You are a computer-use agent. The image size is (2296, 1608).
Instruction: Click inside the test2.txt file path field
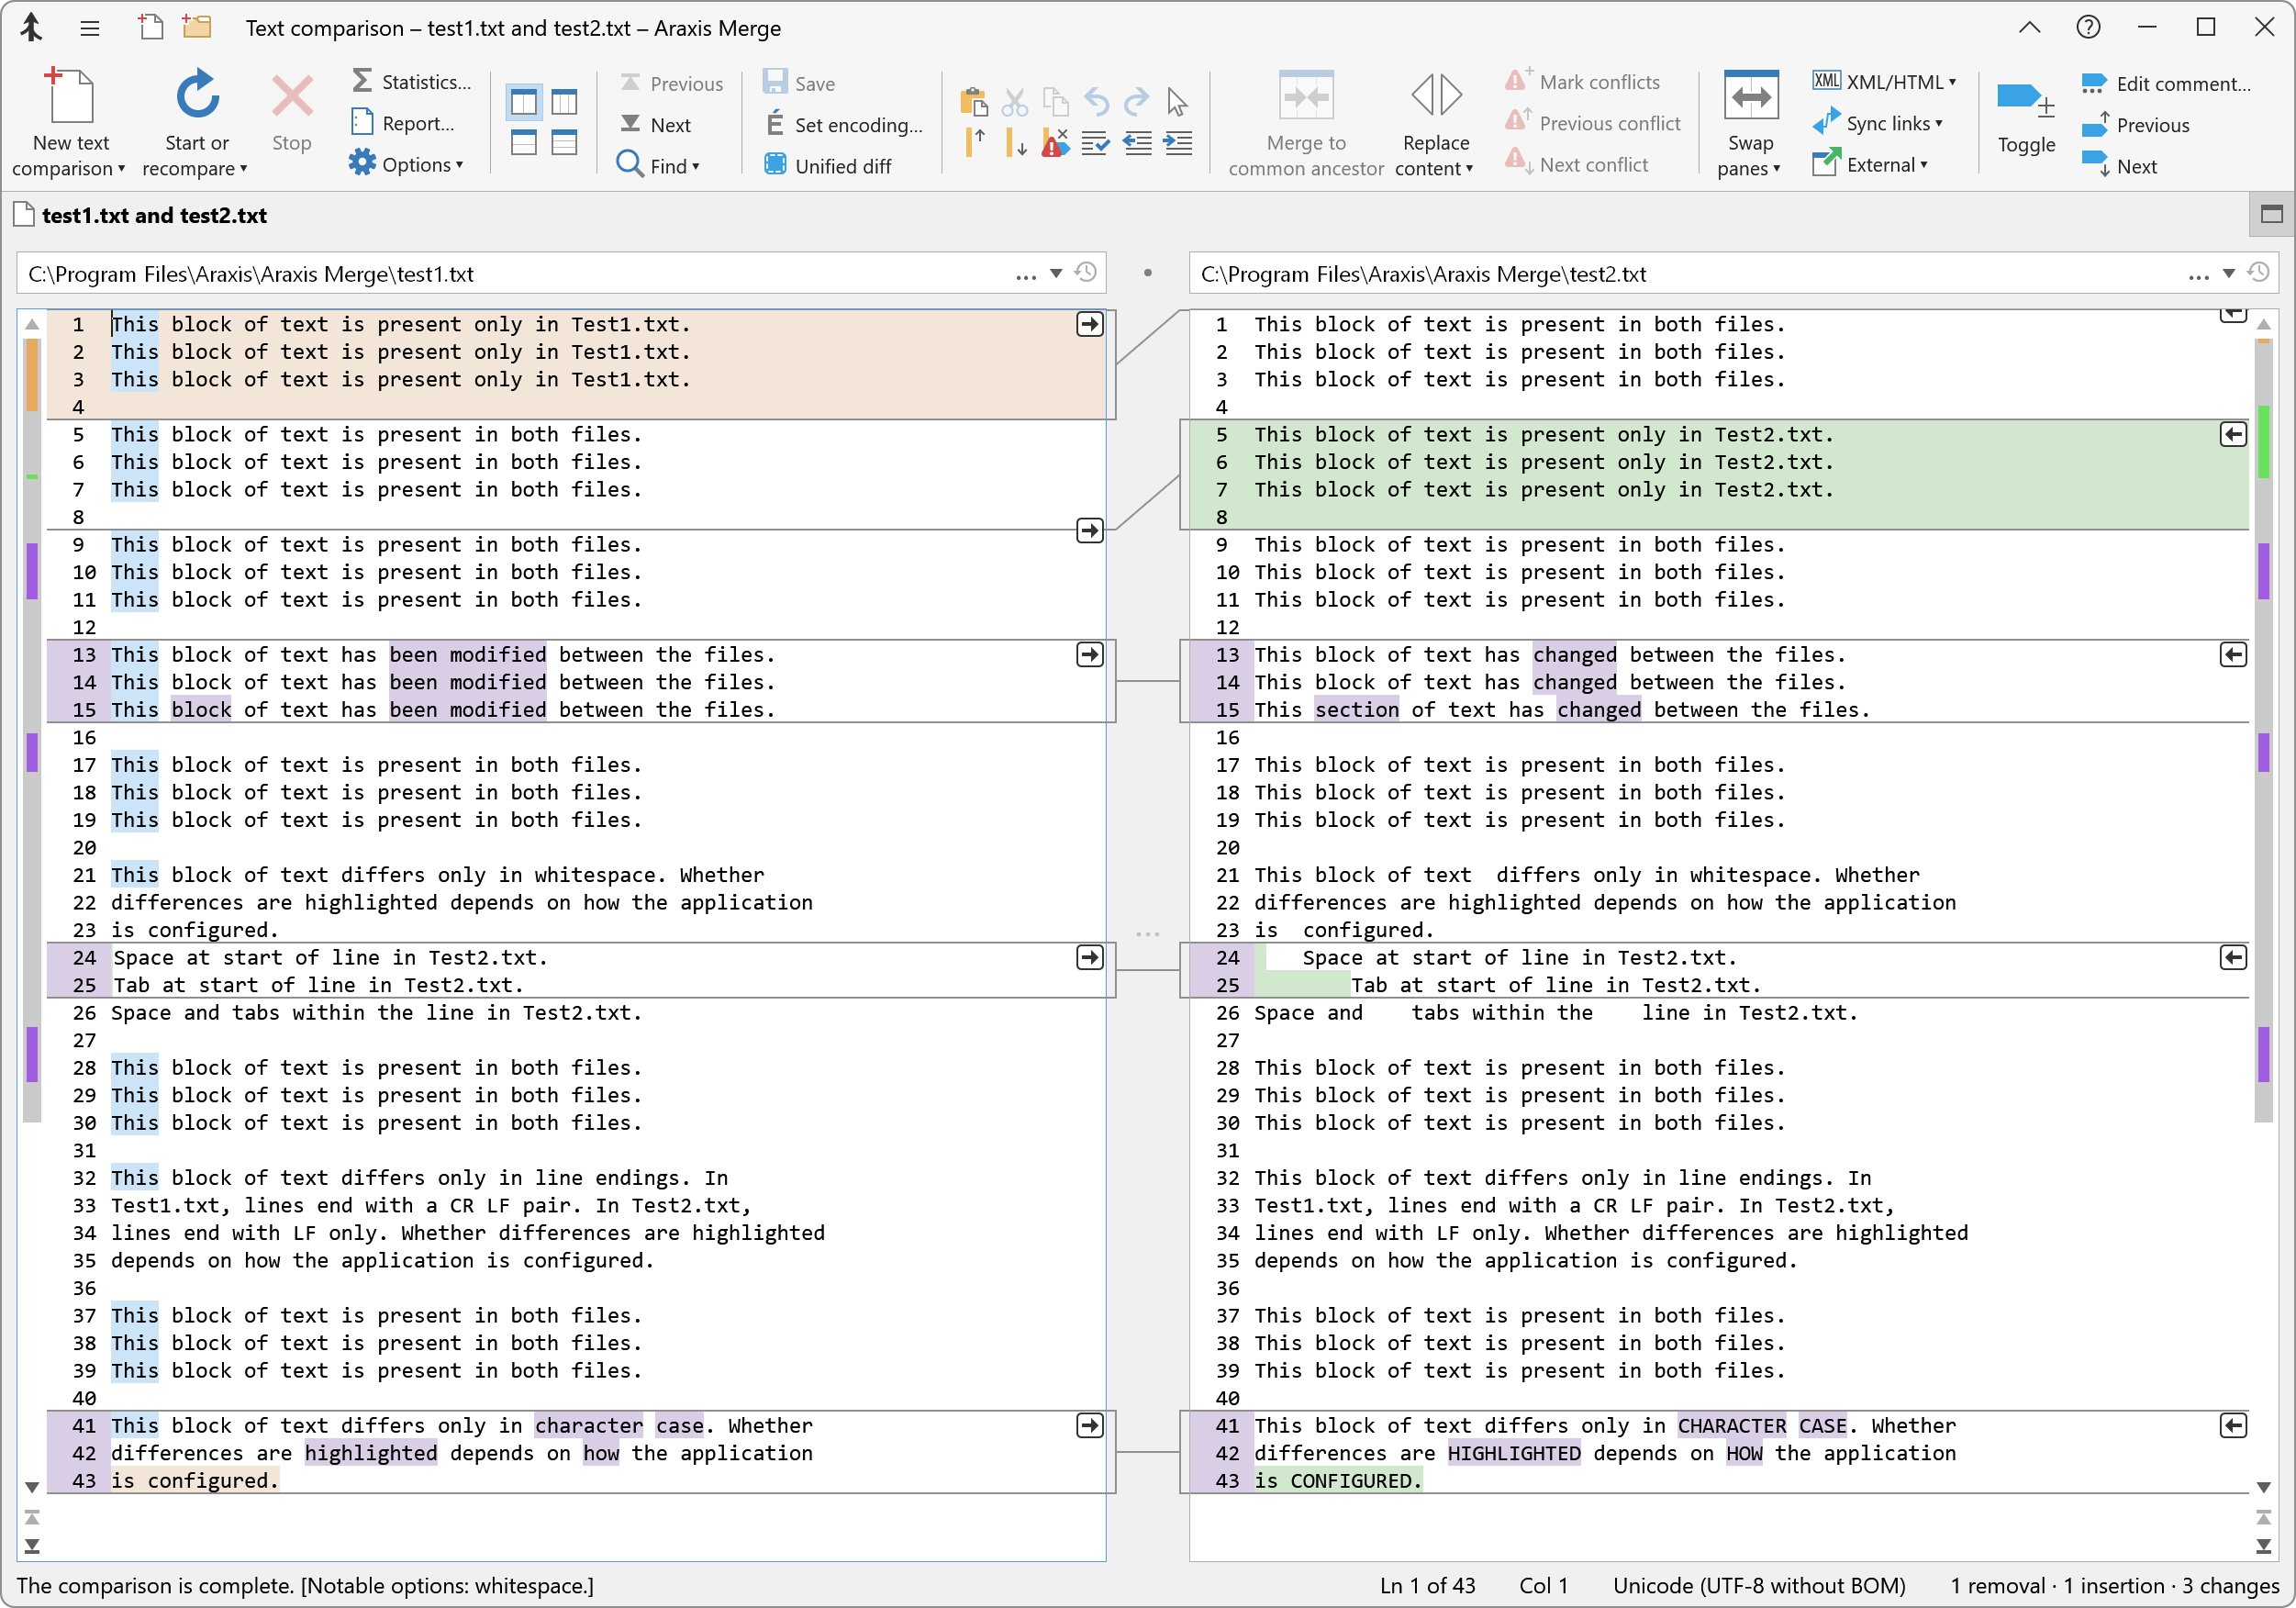pos(1600,273)
